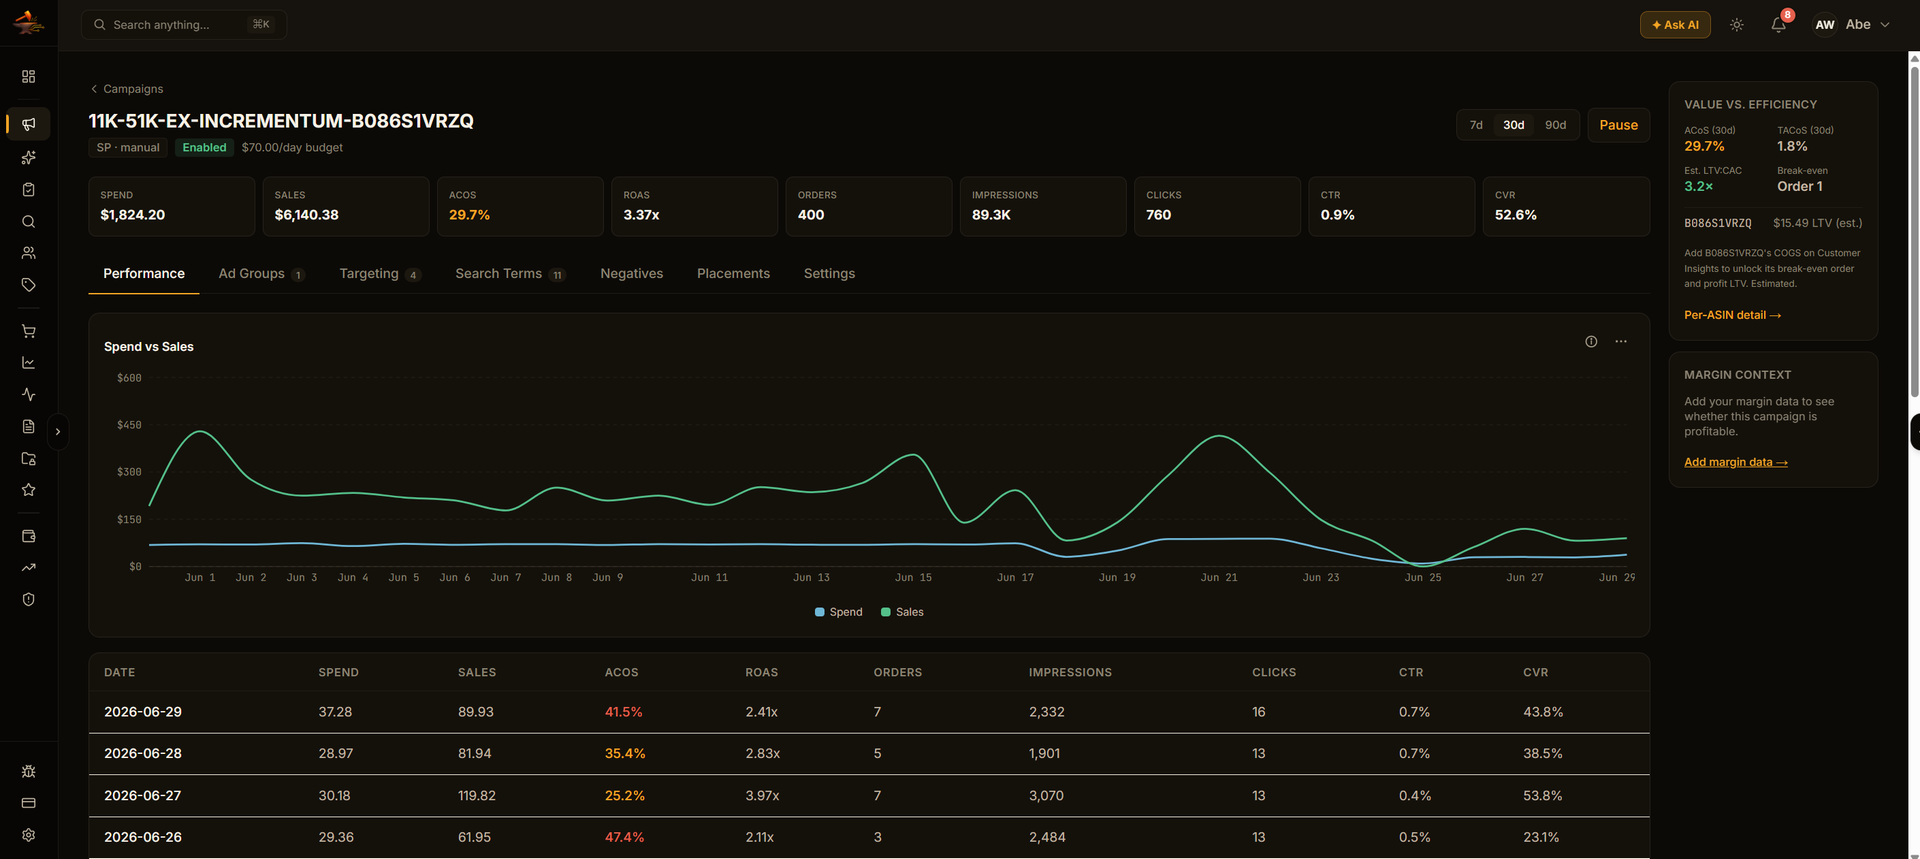Sort by the ACOS column header
This screenshot has height=859, width=1920.
coord(621,673)
